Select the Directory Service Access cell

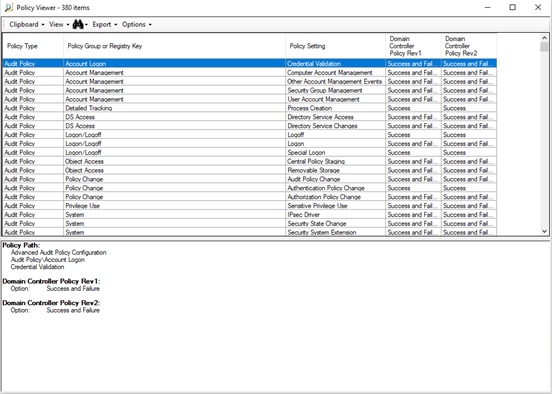[x=335, y=117]
